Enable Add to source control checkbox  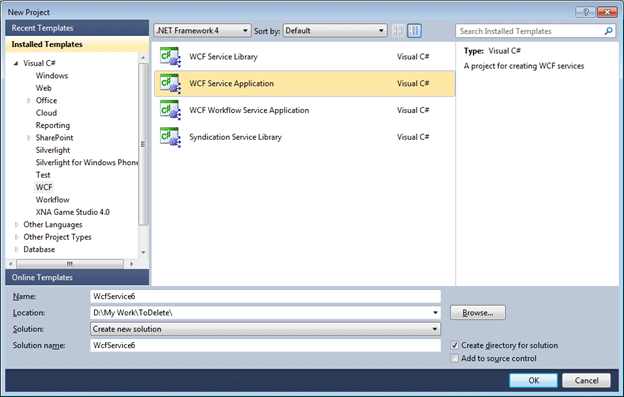[x=454, y=358]
